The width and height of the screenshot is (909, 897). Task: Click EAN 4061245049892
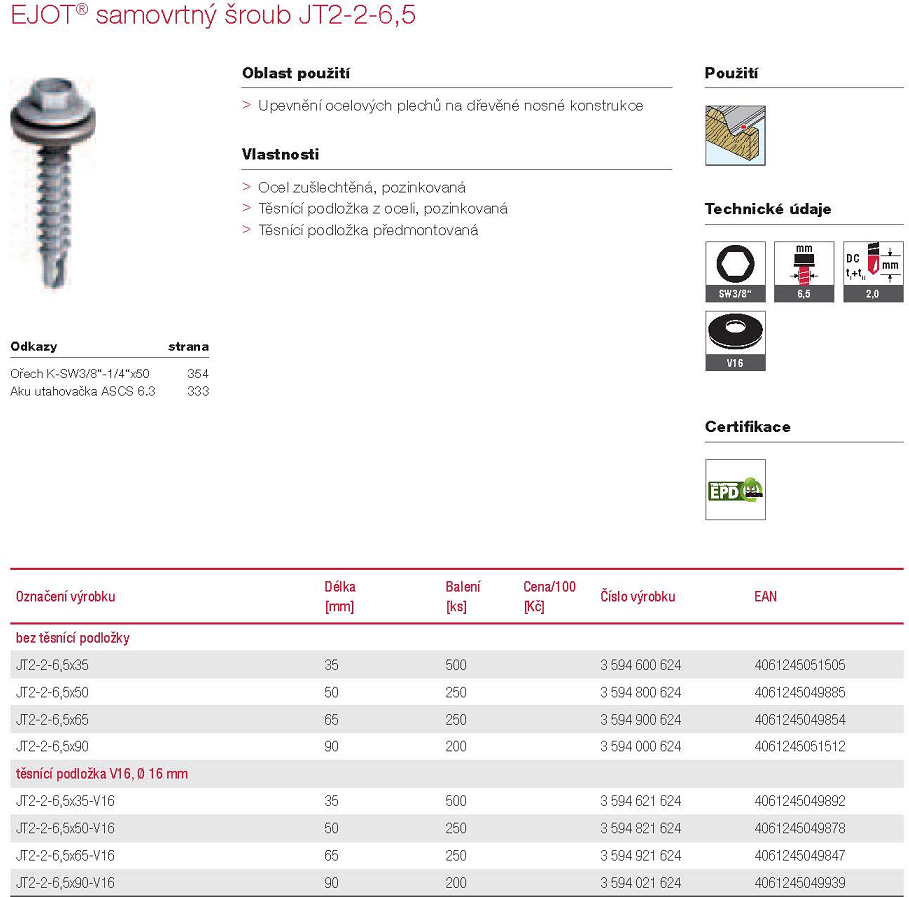coord(800,801)
